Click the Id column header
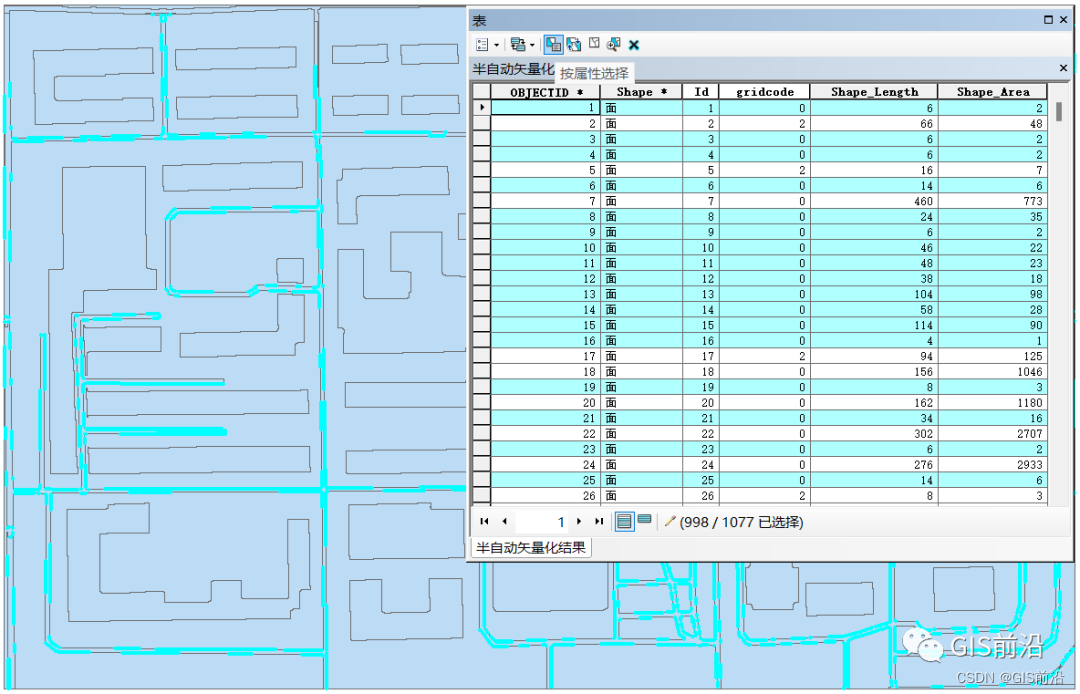Screen dimensions: 1080x694 point(700,92)
